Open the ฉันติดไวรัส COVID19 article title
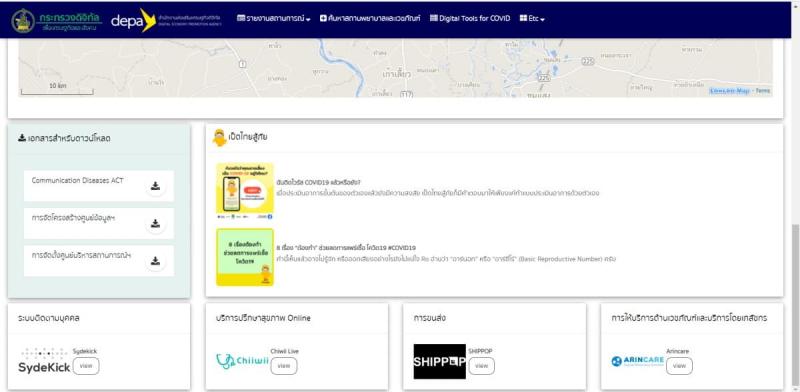800x392 pixels. pyautogui.click(x=318, y=182)
